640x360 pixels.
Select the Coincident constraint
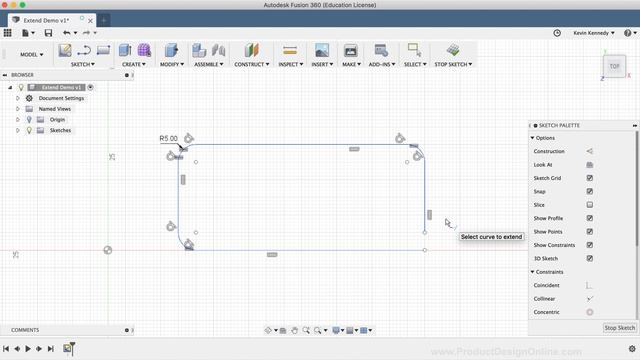click(x=589, y=285)
